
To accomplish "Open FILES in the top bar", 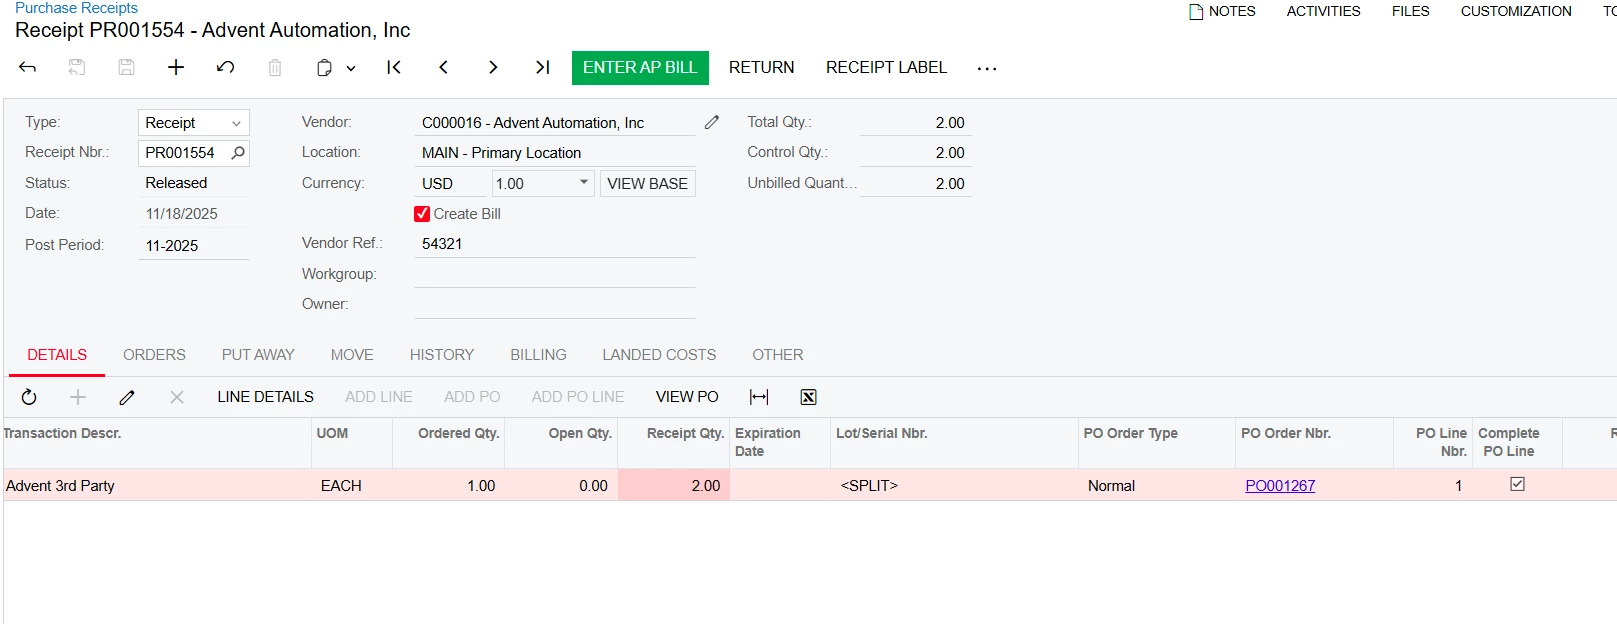I will pyautogui.click(x=1411, y=11).
